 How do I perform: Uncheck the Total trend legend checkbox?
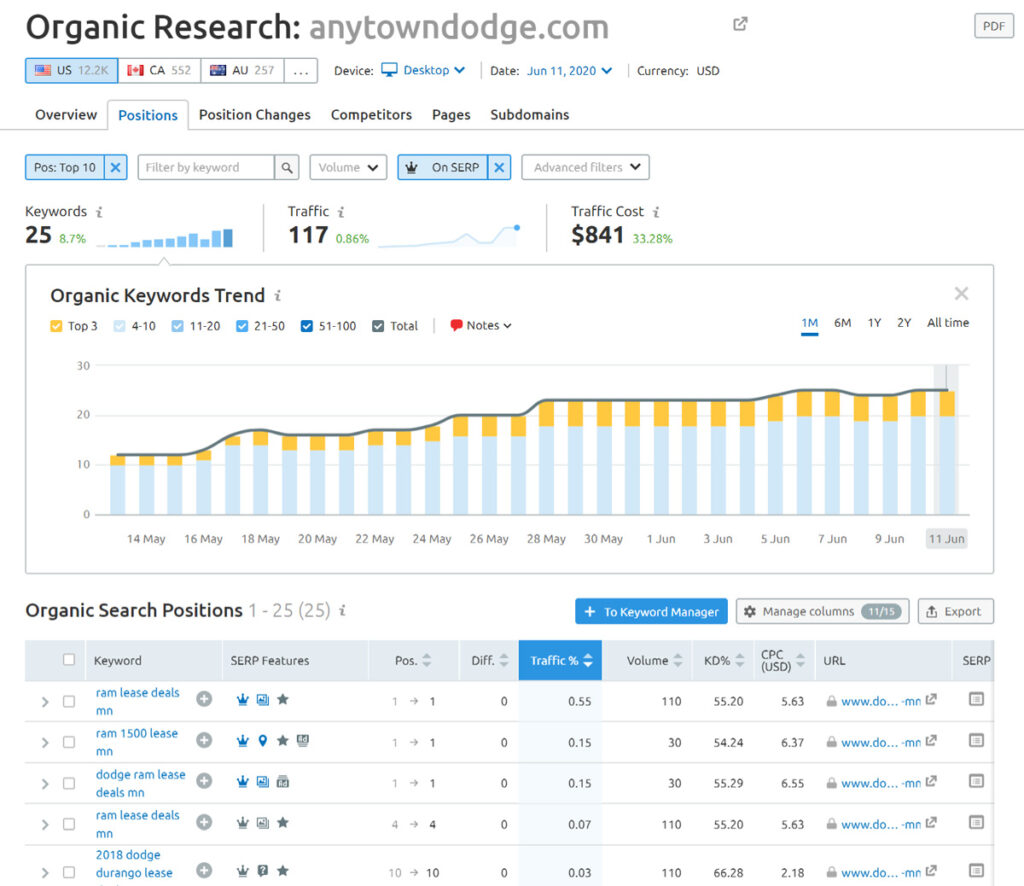377,325
